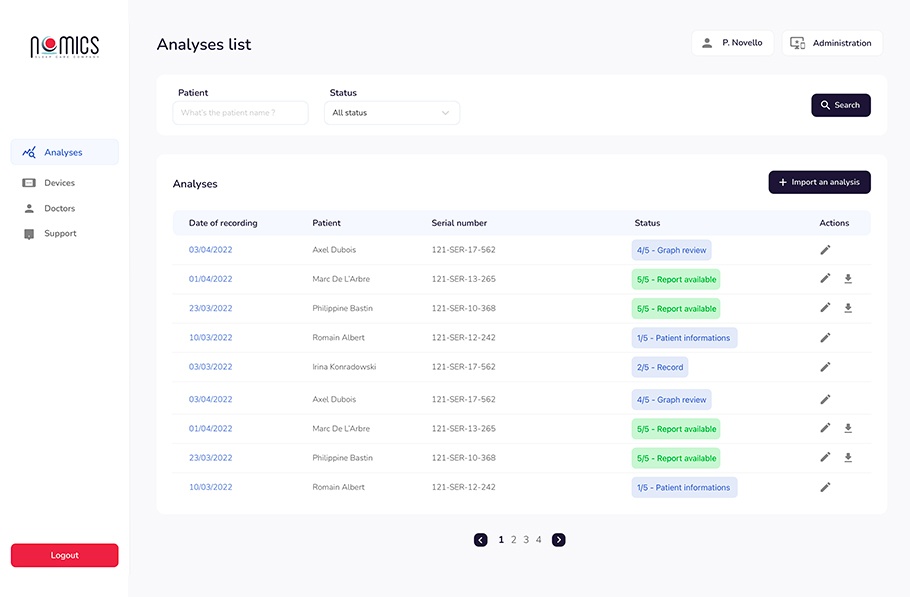
Task: Open Devices in the sidebar
Action: click(59, 183)
